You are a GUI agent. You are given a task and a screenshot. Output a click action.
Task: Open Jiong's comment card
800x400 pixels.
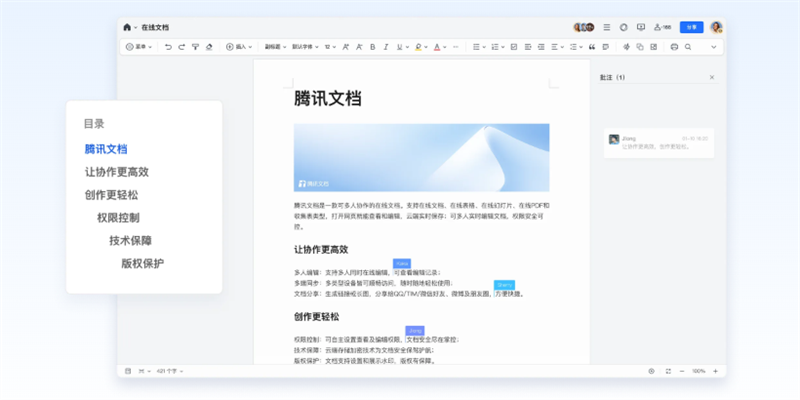point(659,143)
